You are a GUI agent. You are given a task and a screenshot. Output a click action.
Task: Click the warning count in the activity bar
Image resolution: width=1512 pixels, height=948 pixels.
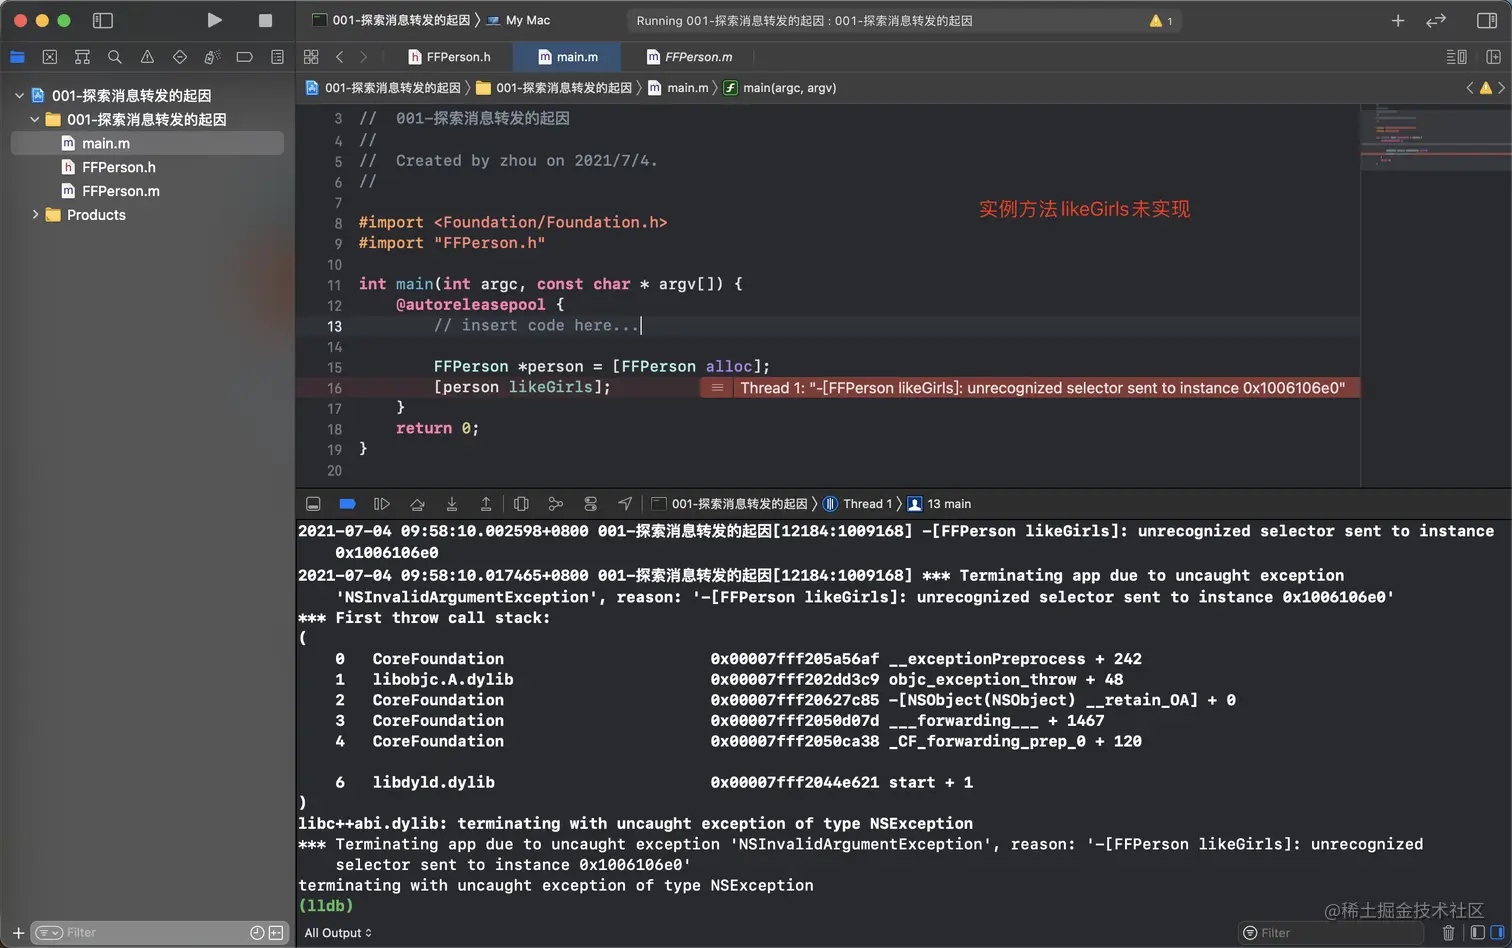tap(1161, 20)
